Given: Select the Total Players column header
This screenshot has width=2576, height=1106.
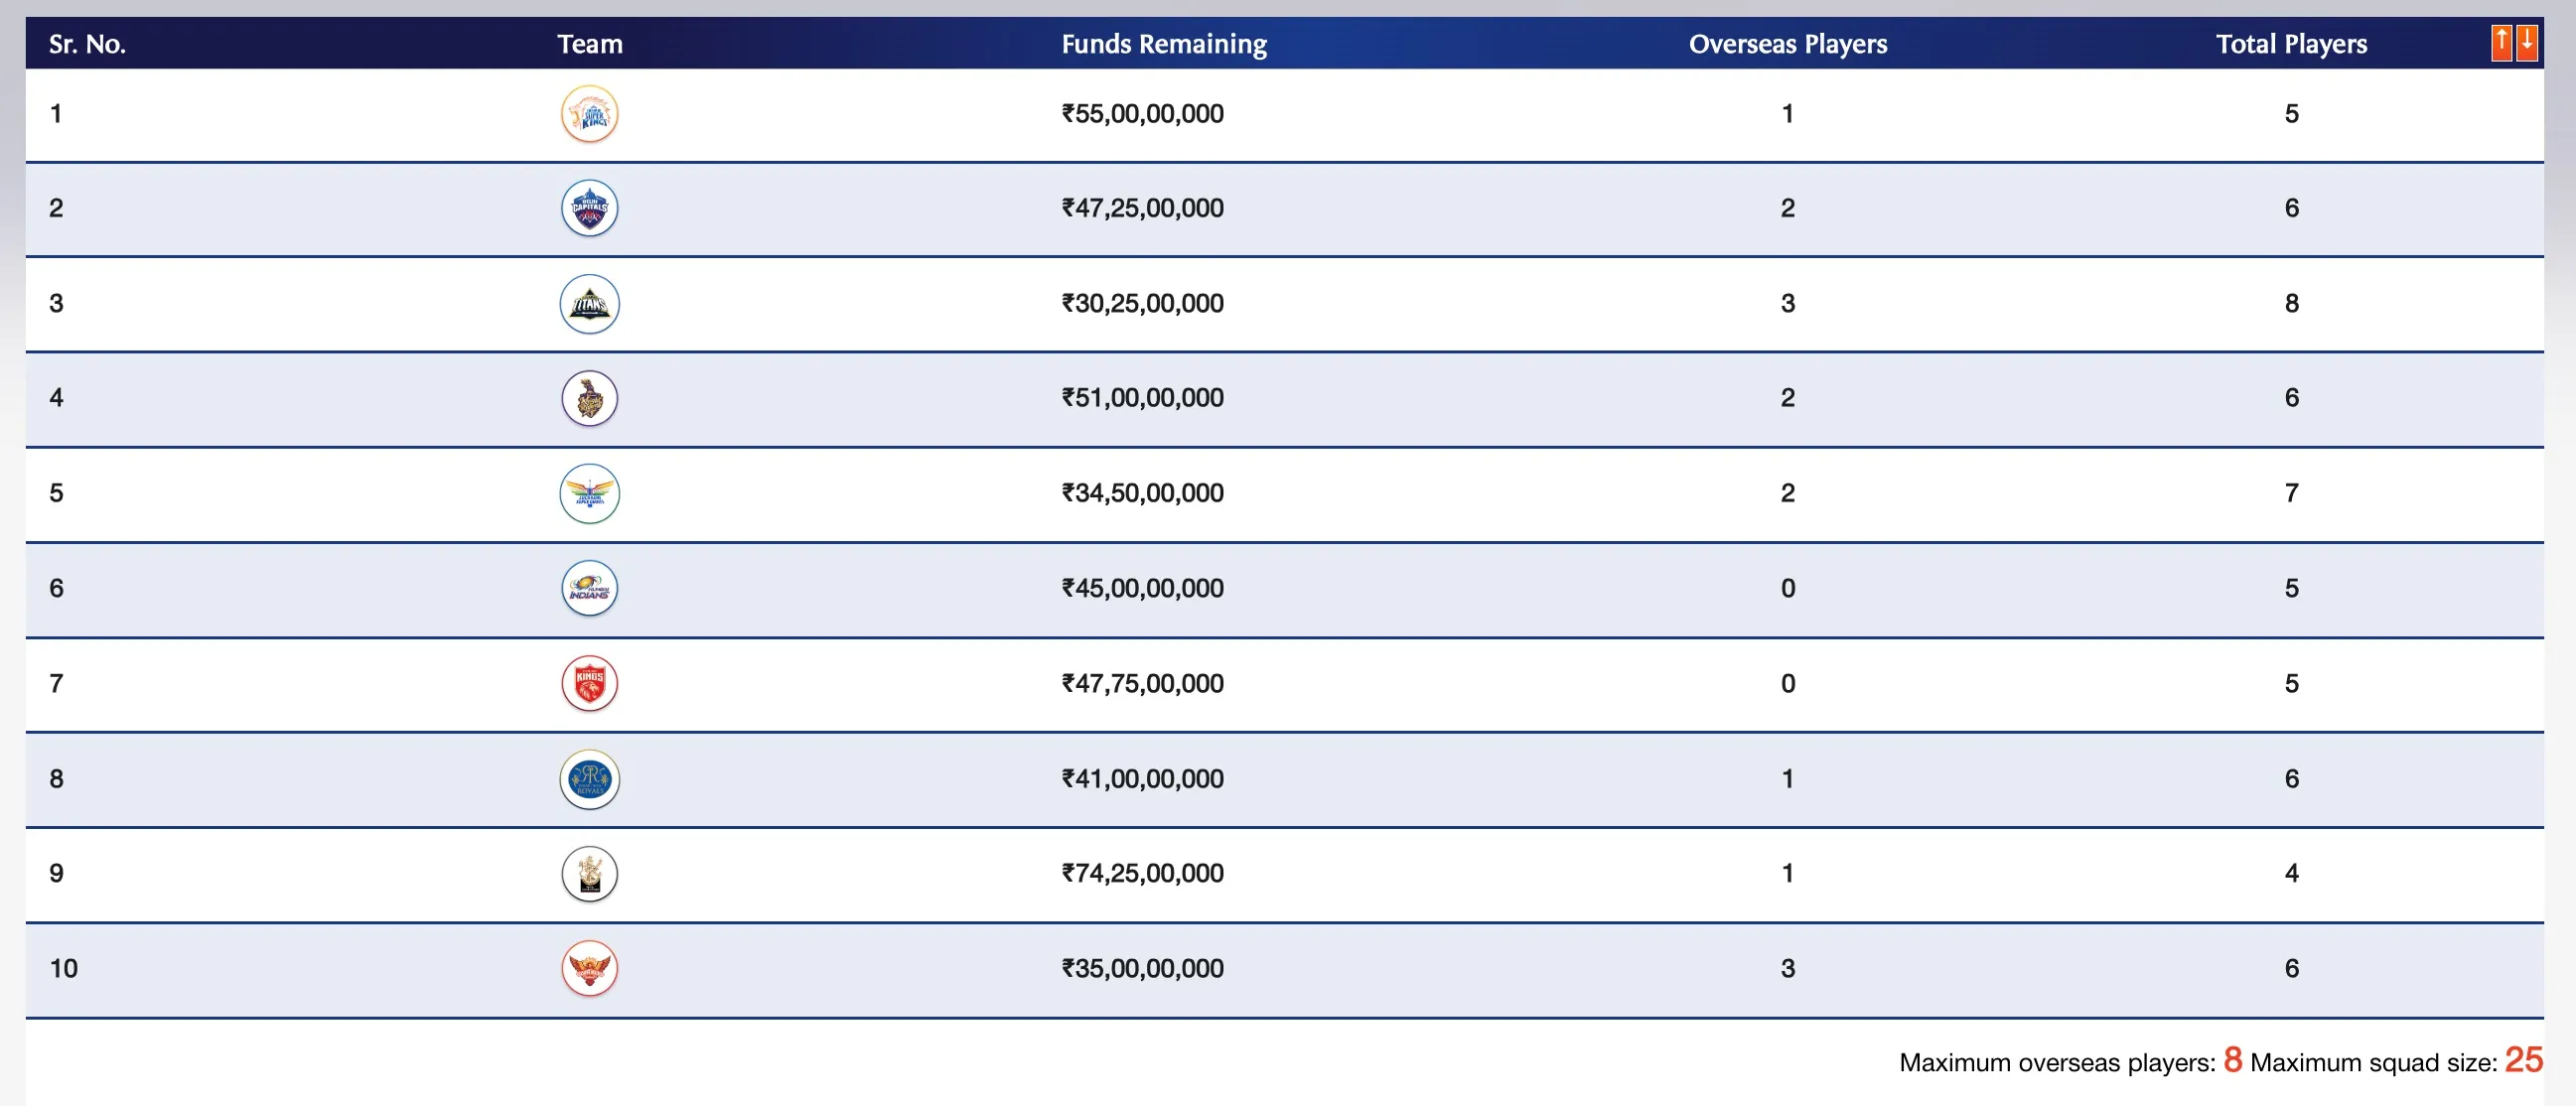Looking at the screenshot, I should pos(2291,44).
